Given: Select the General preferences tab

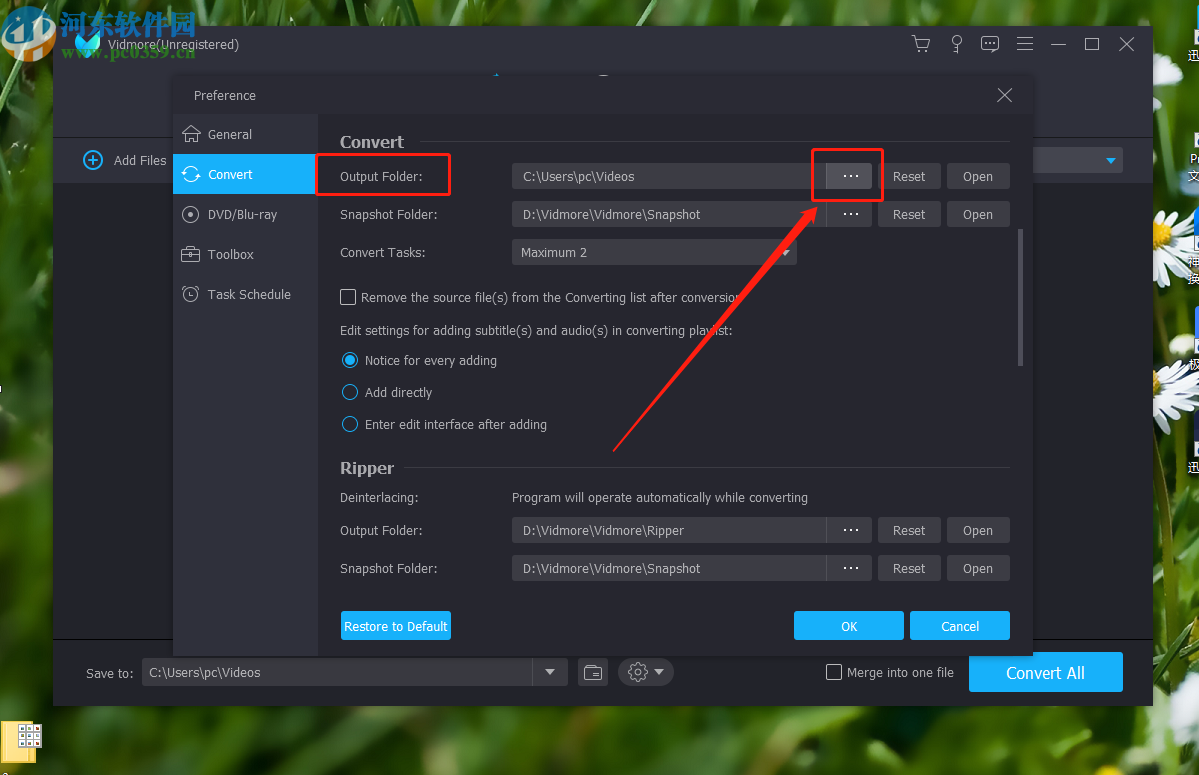Looking at the screenshot, I should click(x=245, y=135).
